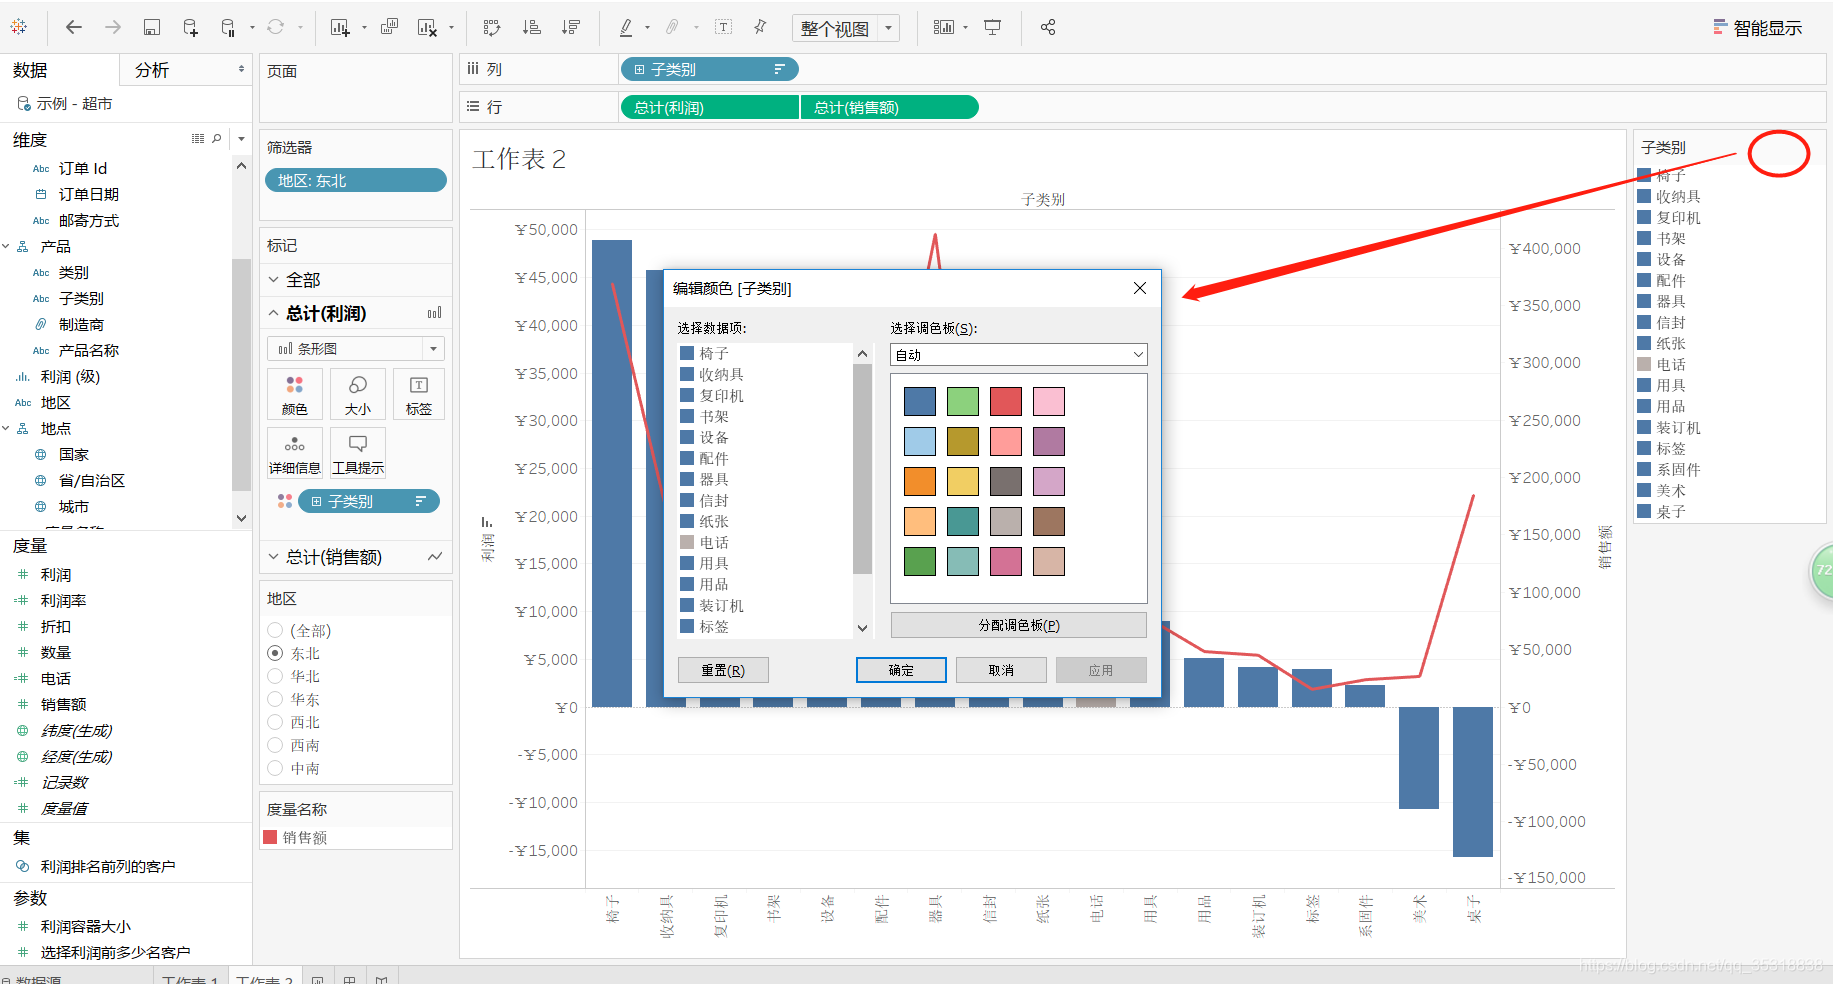Image resolution: width=1833 pixels, height=984 pixels.
Task: Open mark type dropdown 条形图
Action: click(x=356, y=348)
